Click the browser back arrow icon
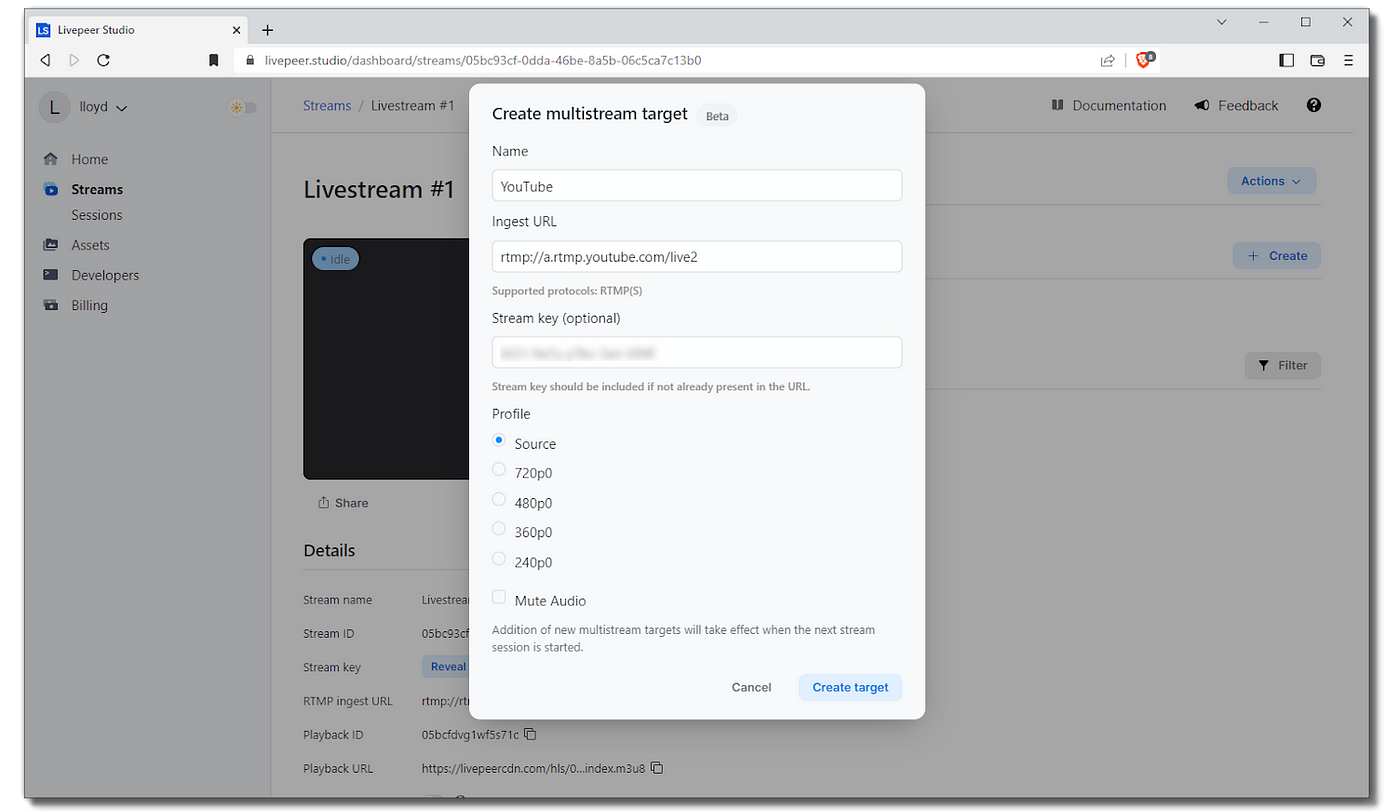1400x811 pixels. click(45, 60)
